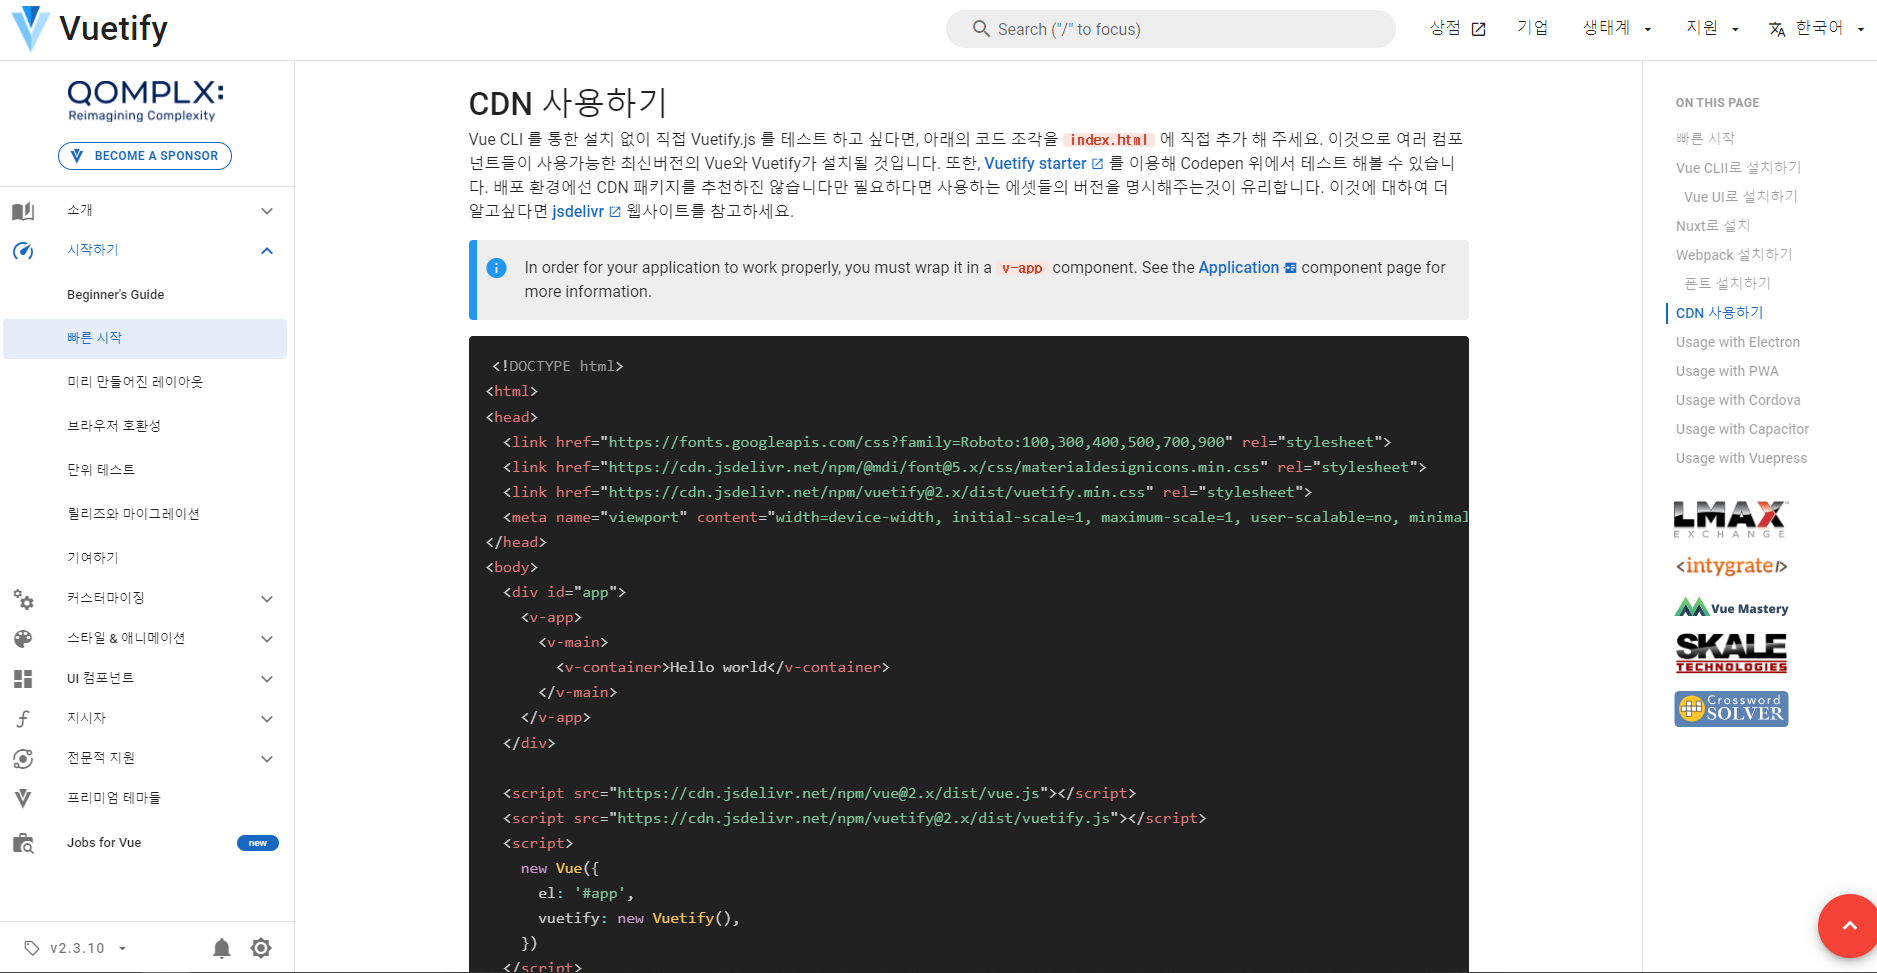
Task: Click the QOMPLX sponsor logo
Action: [x=146, y=101]
